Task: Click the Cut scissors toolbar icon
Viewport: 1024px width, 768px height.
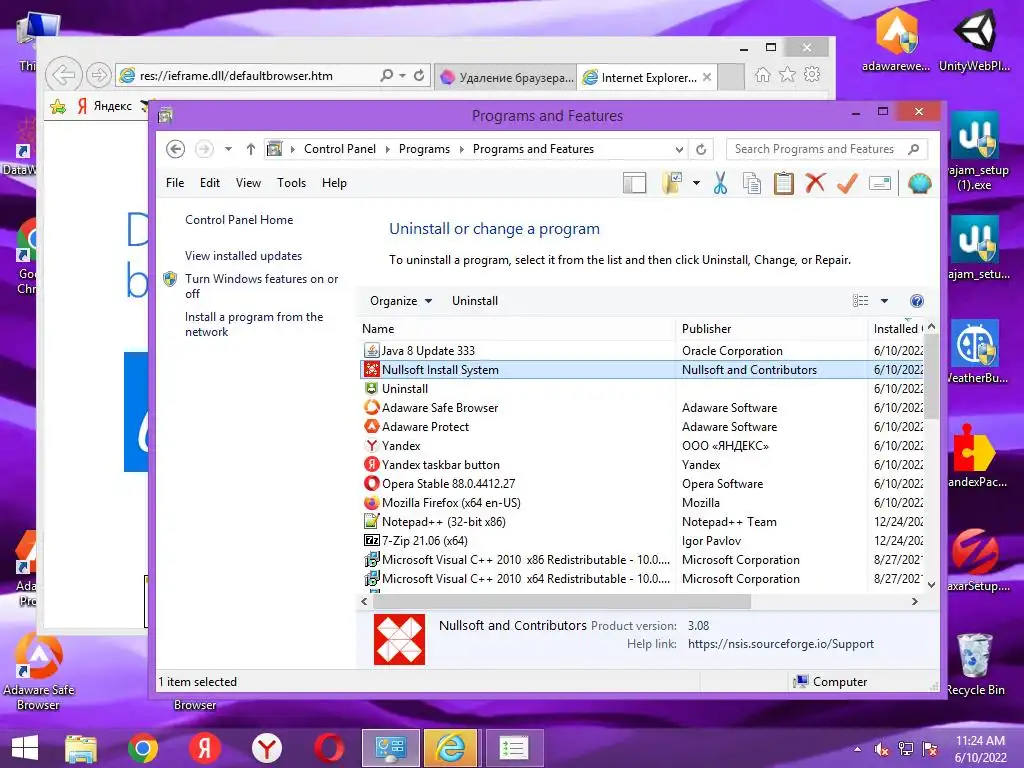Action: click(x=720, y=184)
